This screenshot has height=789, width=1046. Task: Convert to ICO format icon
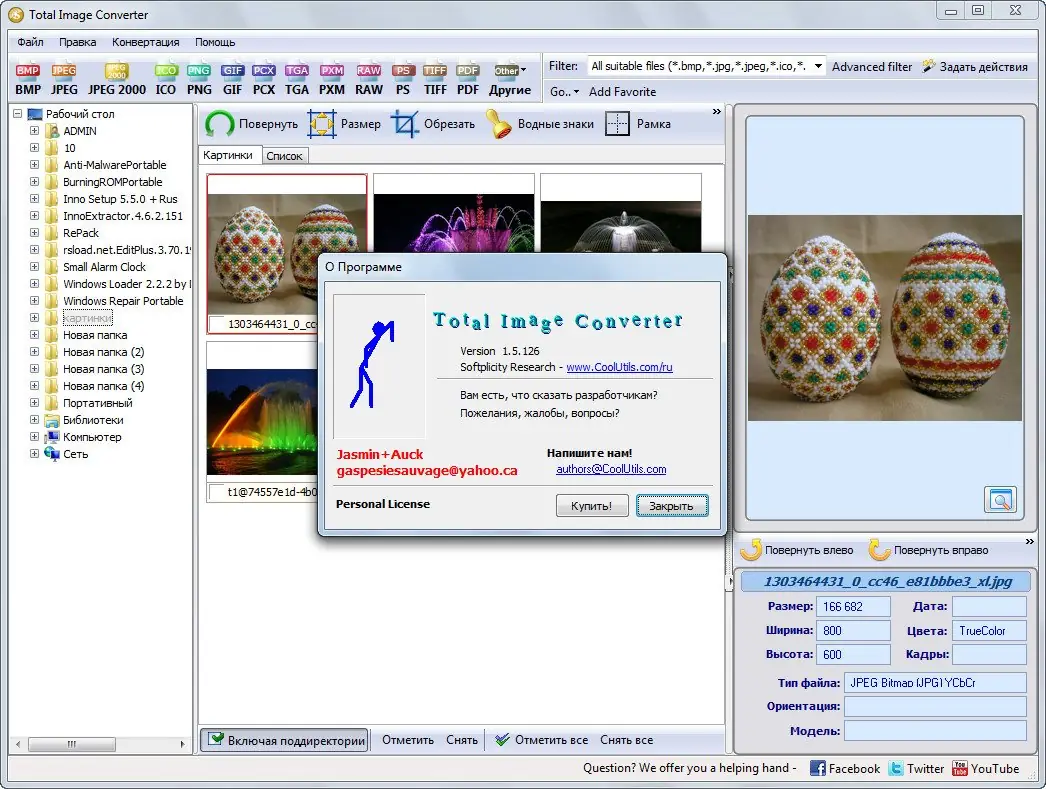point(165,80)
